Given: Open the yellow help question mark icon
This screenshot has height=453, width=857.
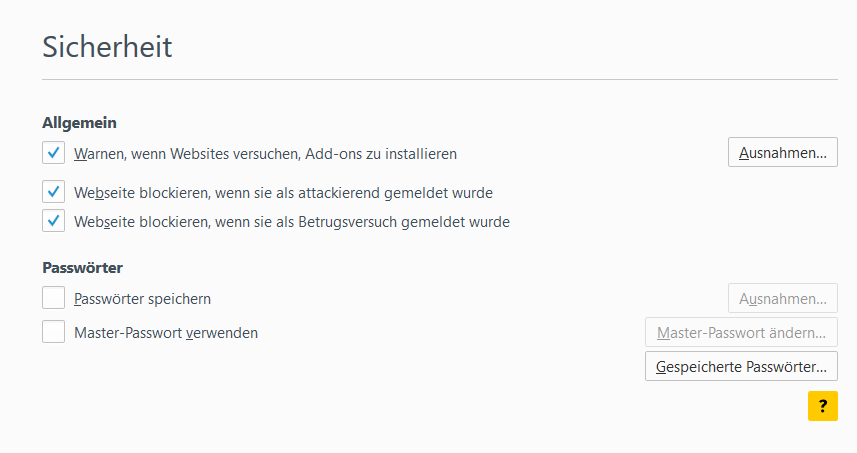Looking at the screenshot, I should click(x=822, y=405).
